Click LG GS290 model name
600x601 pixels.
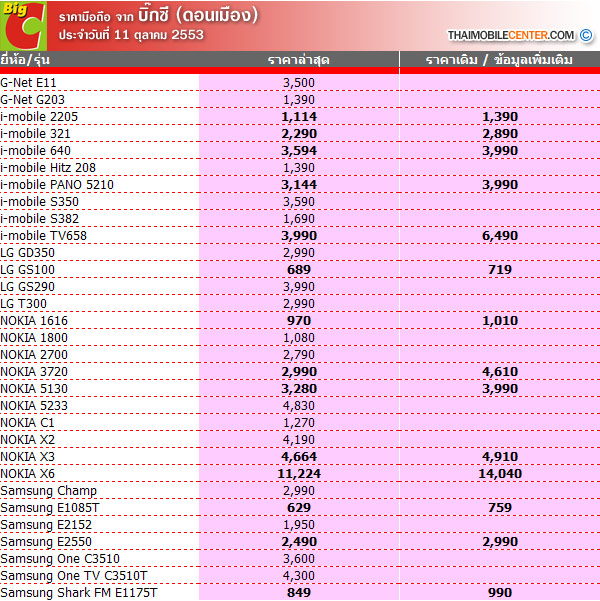[28, 287]
